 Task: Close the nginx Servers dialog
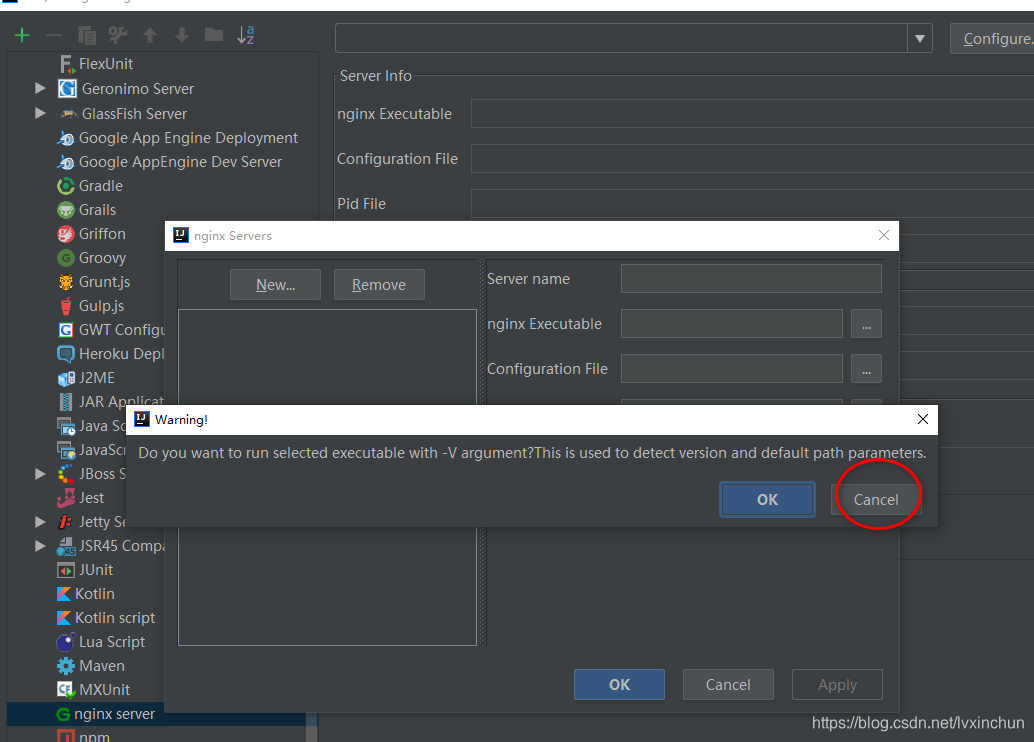(x=884, y=235)
